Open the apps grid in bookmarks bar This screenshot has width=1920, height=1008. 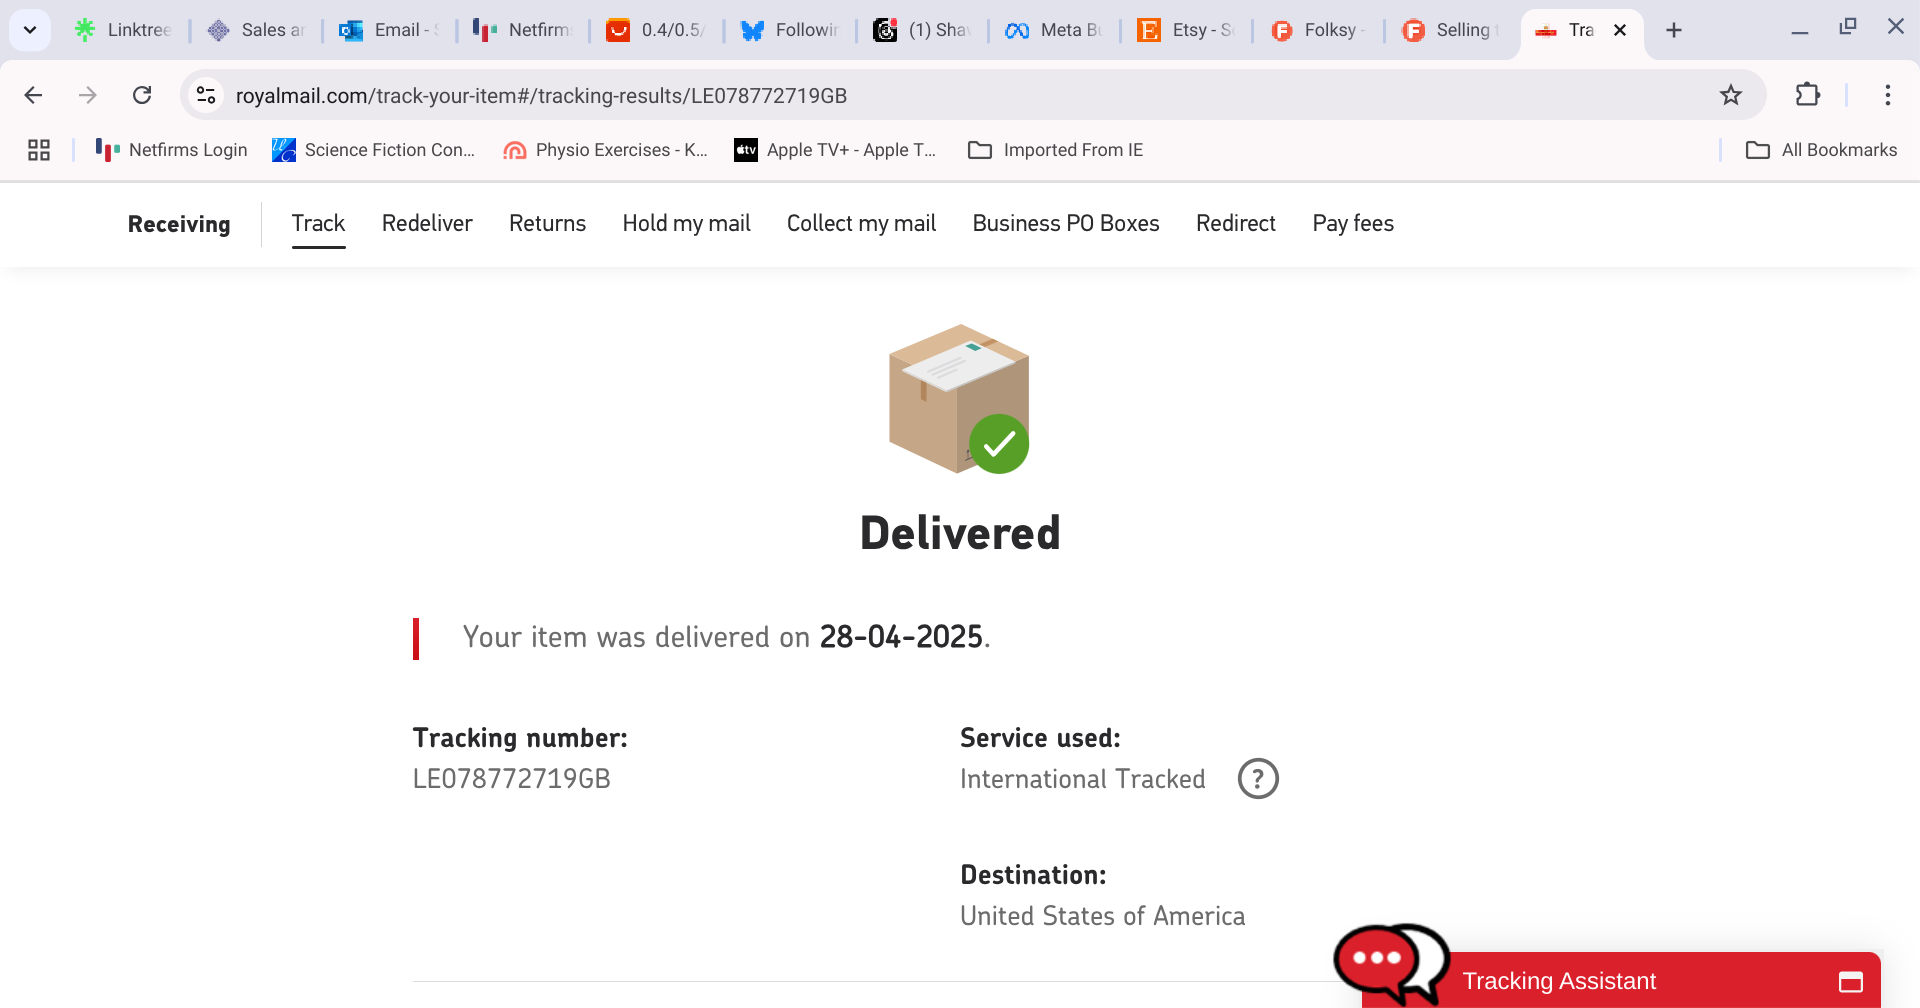(39, 150)
